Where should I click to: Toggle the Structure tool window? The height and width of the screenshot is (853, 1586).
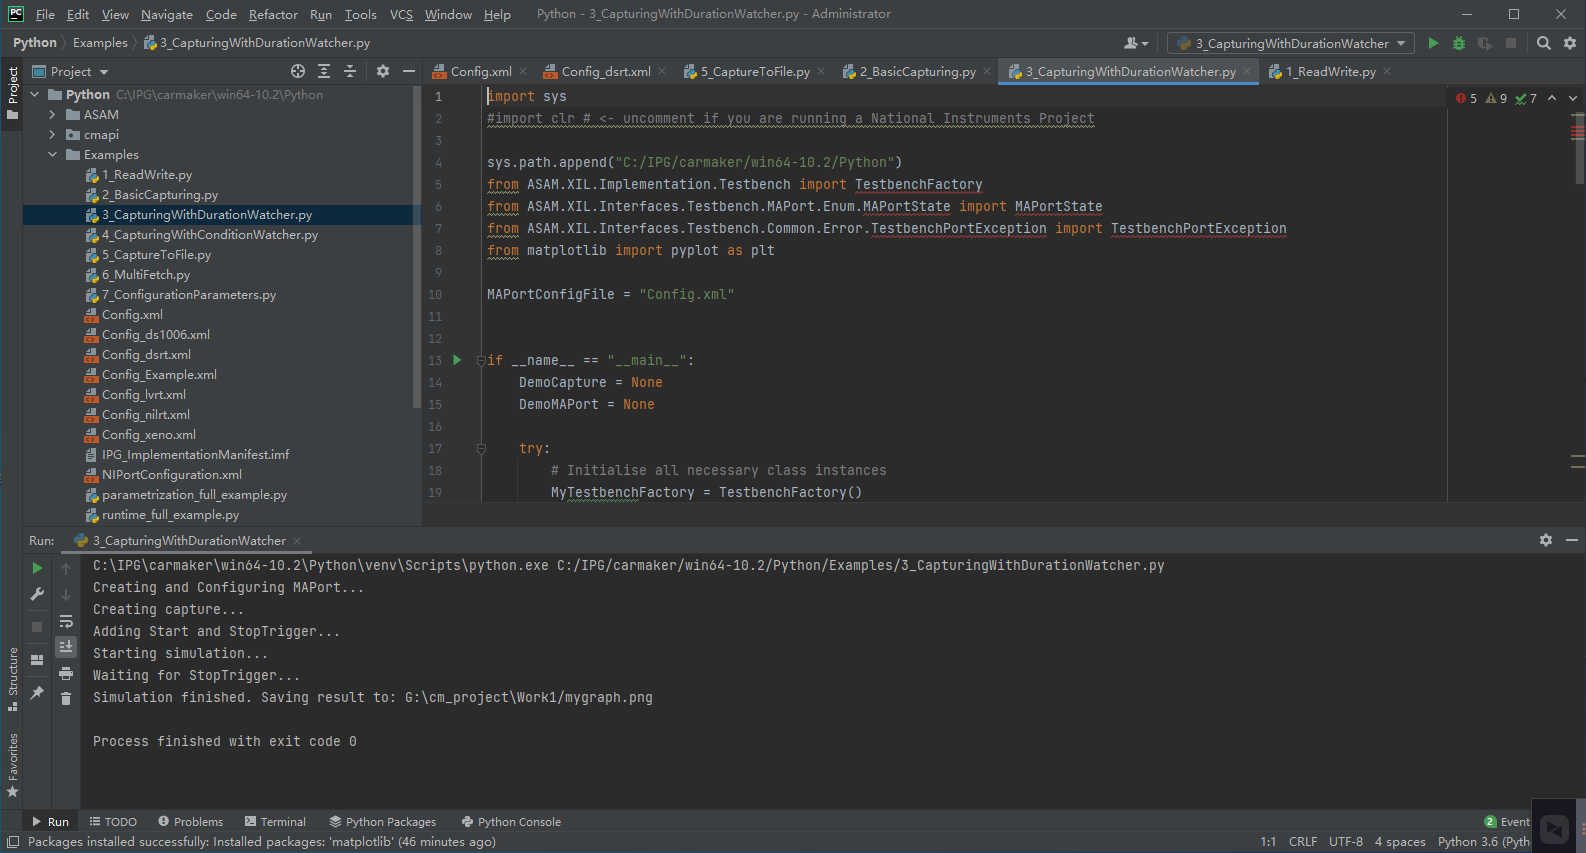coord(12,680)
